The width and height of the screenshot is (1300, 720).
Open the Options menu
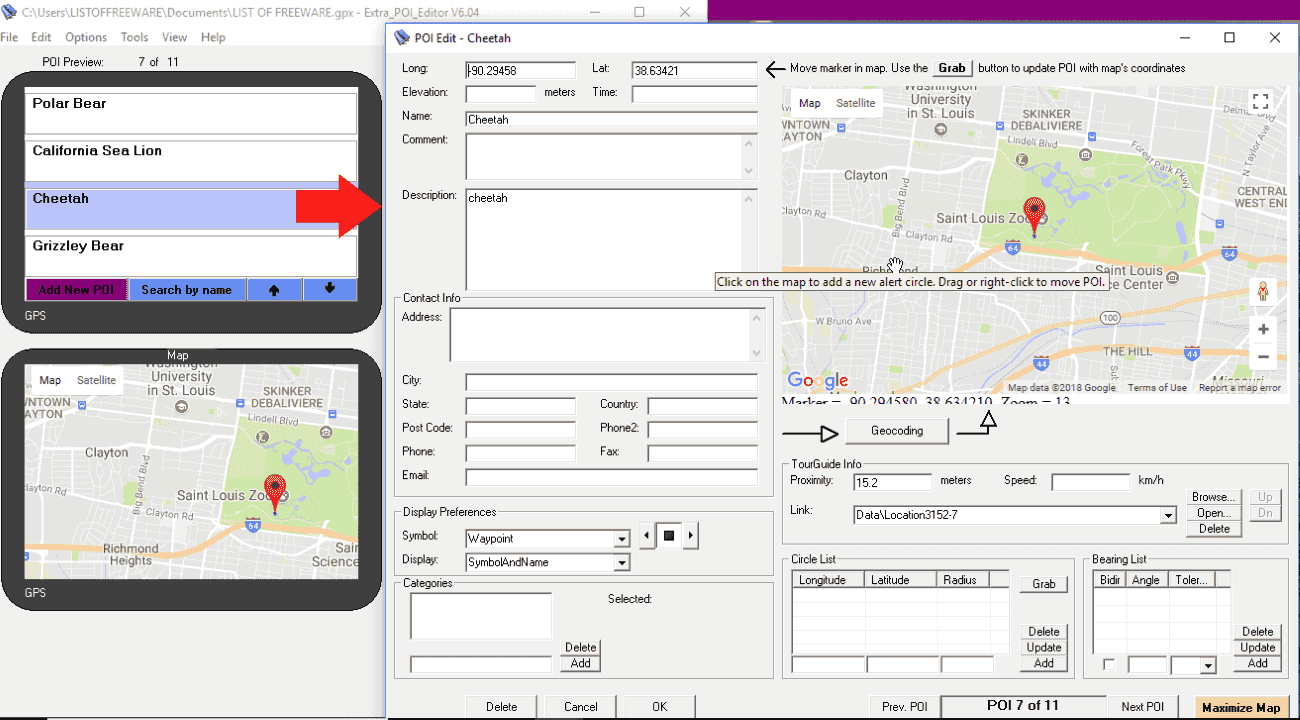(x=86, y=37)
